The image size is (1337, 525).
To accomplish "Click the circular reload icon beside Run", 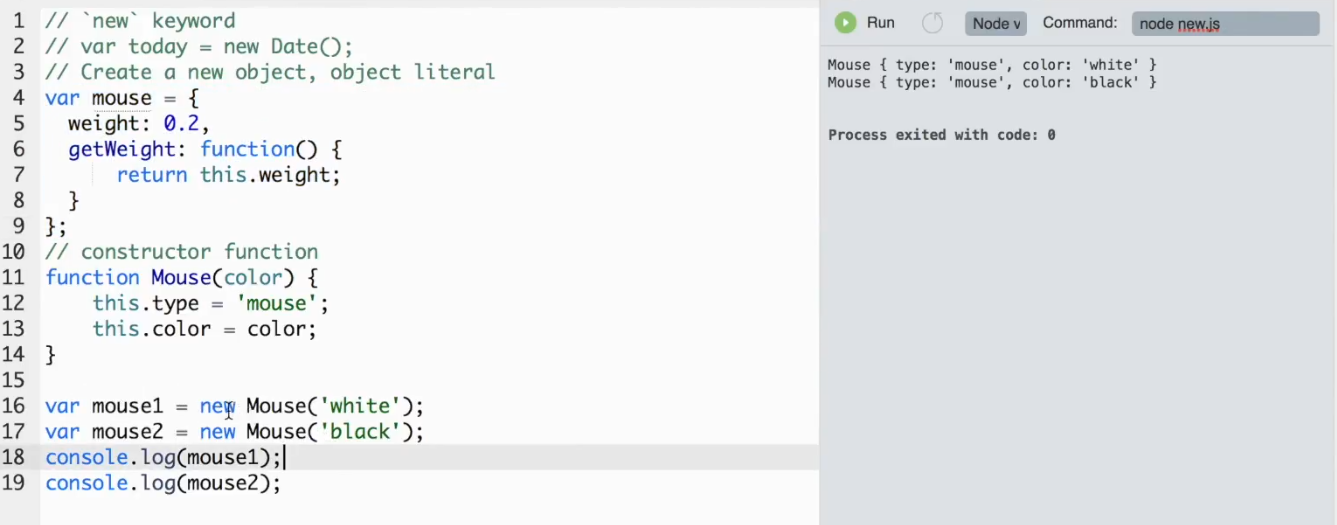I will click(932, 23).
